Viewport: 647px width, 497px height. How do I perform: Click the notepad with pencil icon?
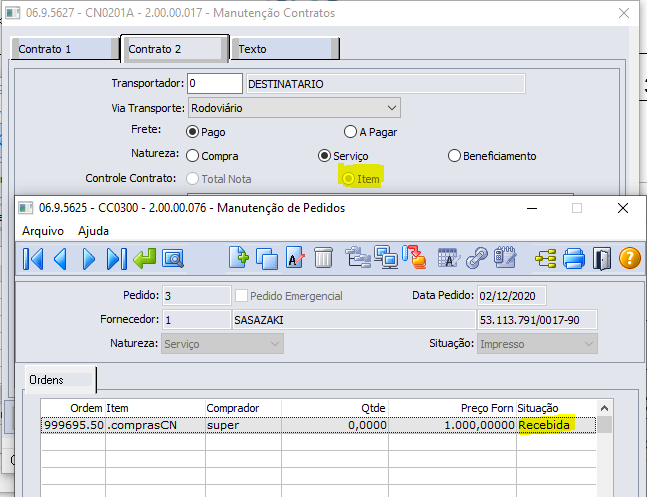point(505,258)
